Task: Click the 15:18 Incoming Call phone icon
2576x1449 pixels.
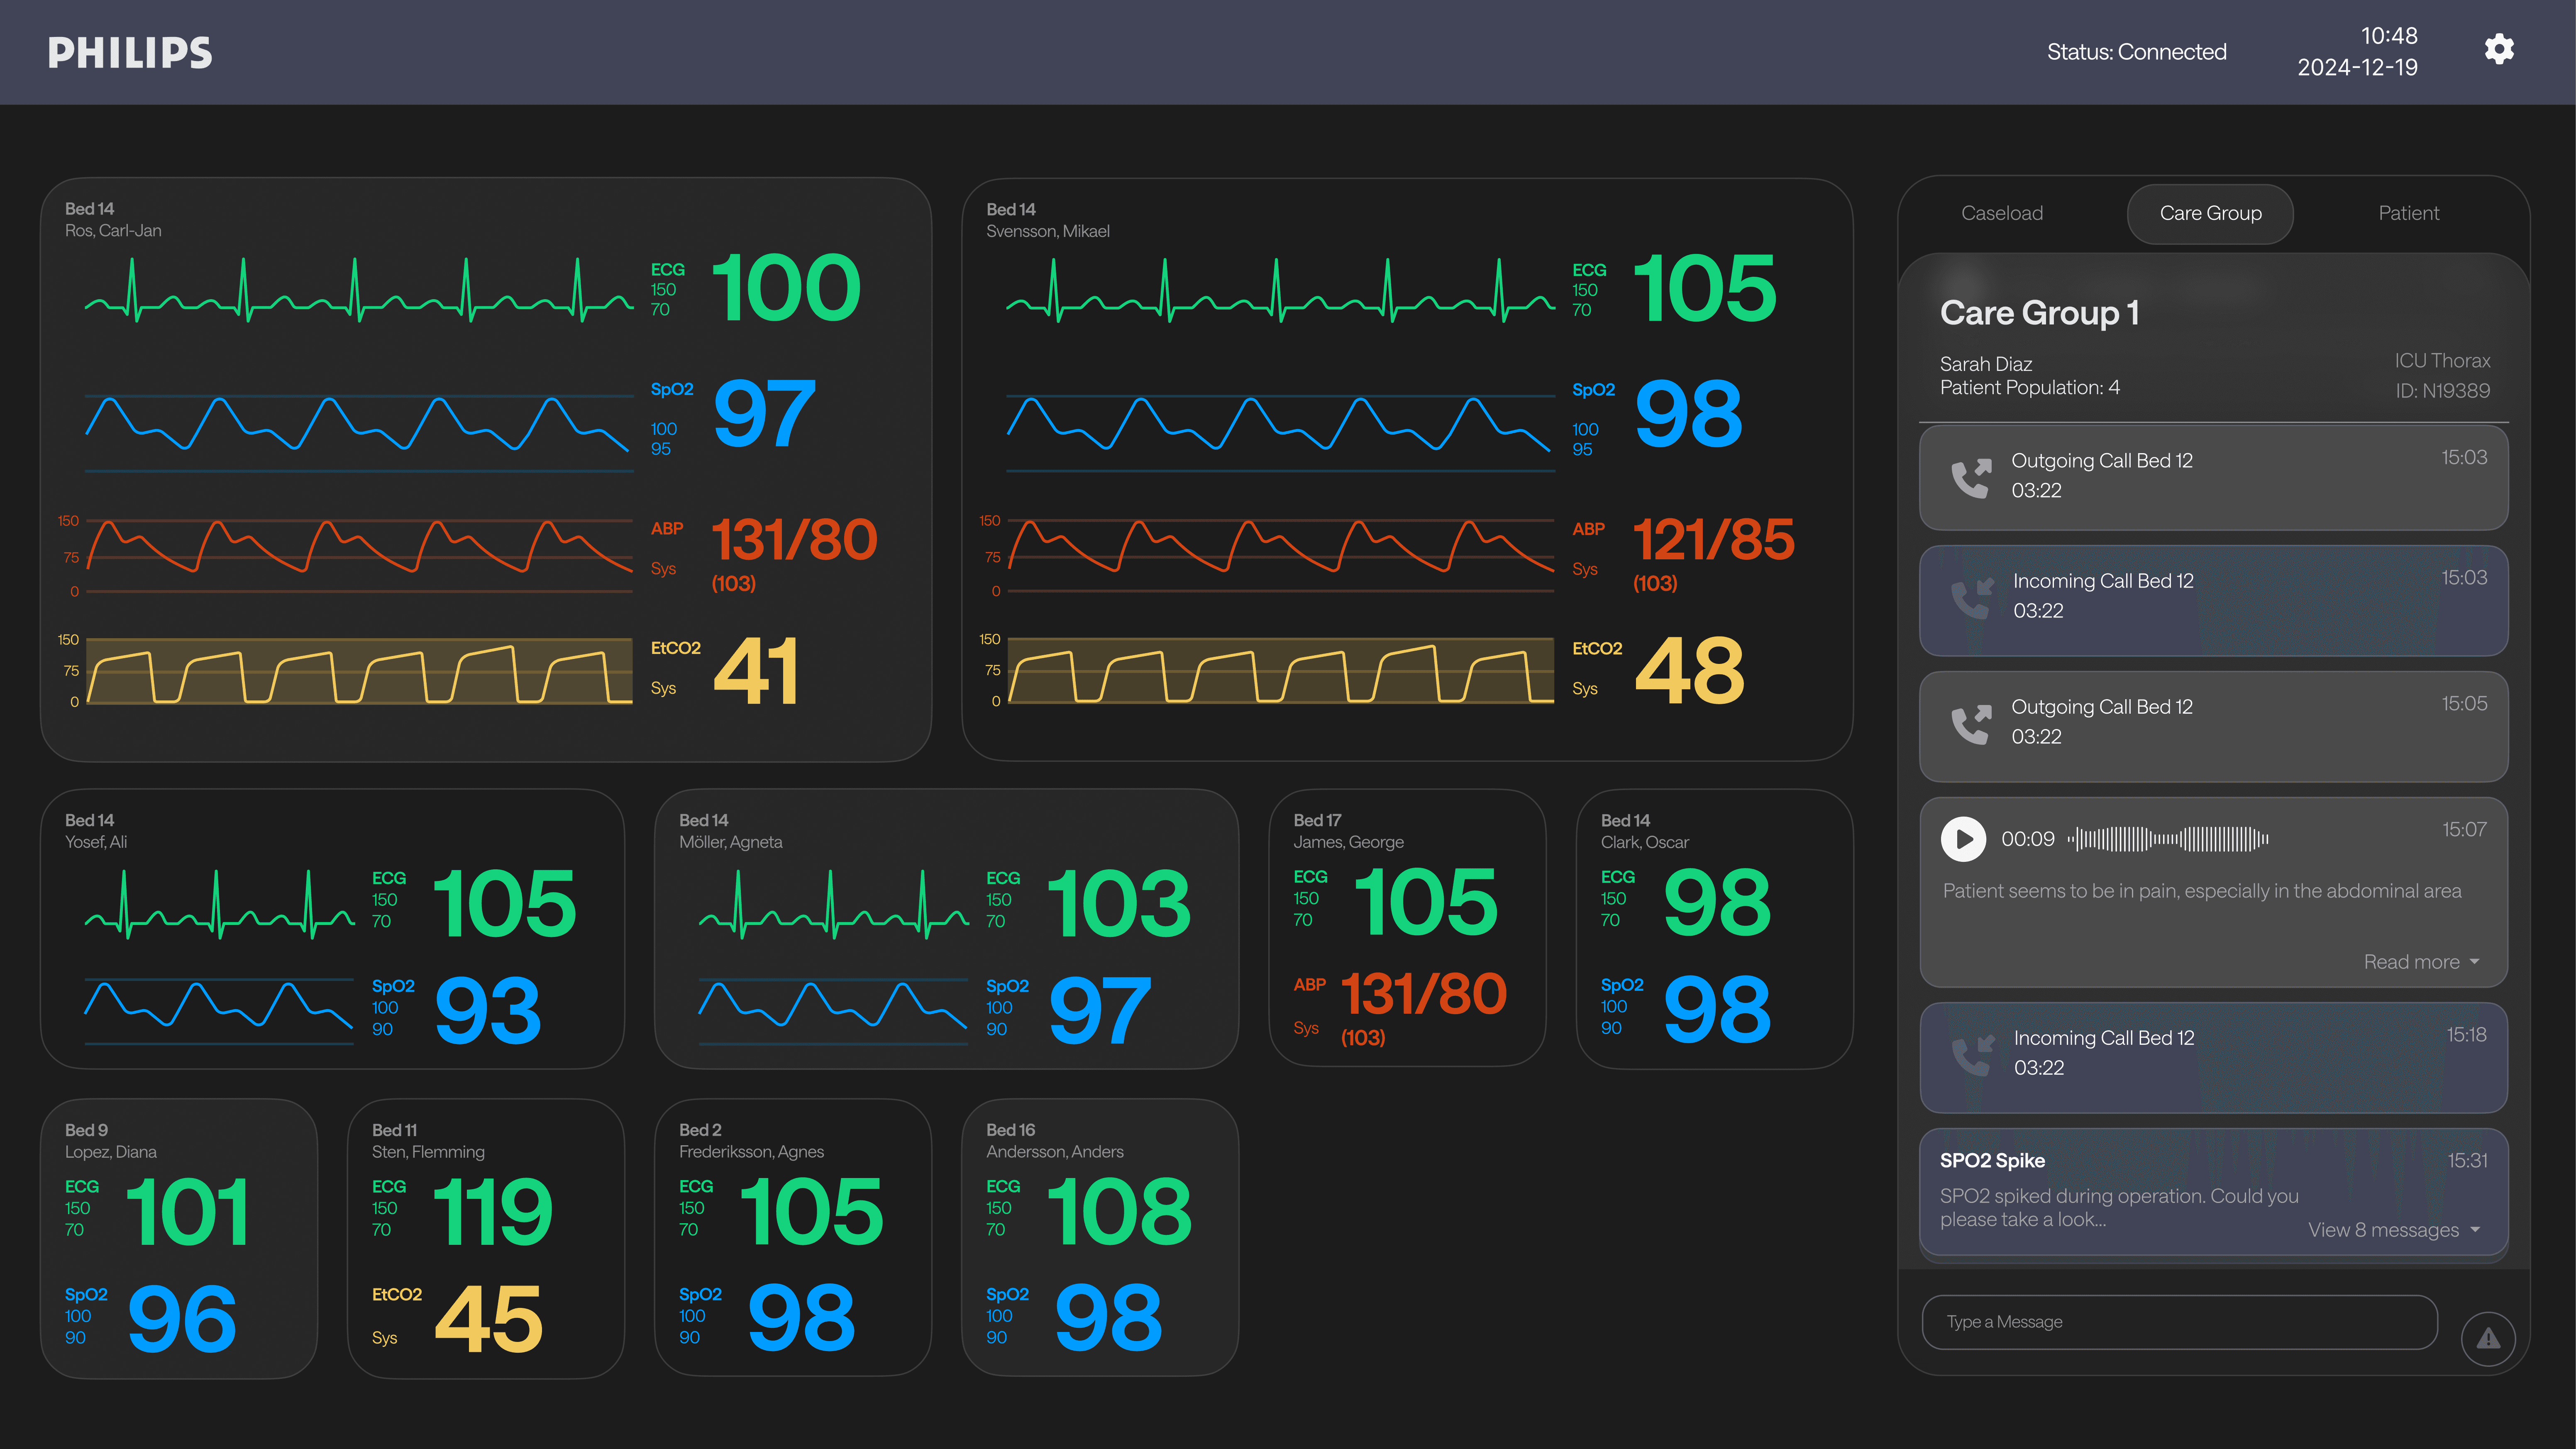Action: 1972,1055
